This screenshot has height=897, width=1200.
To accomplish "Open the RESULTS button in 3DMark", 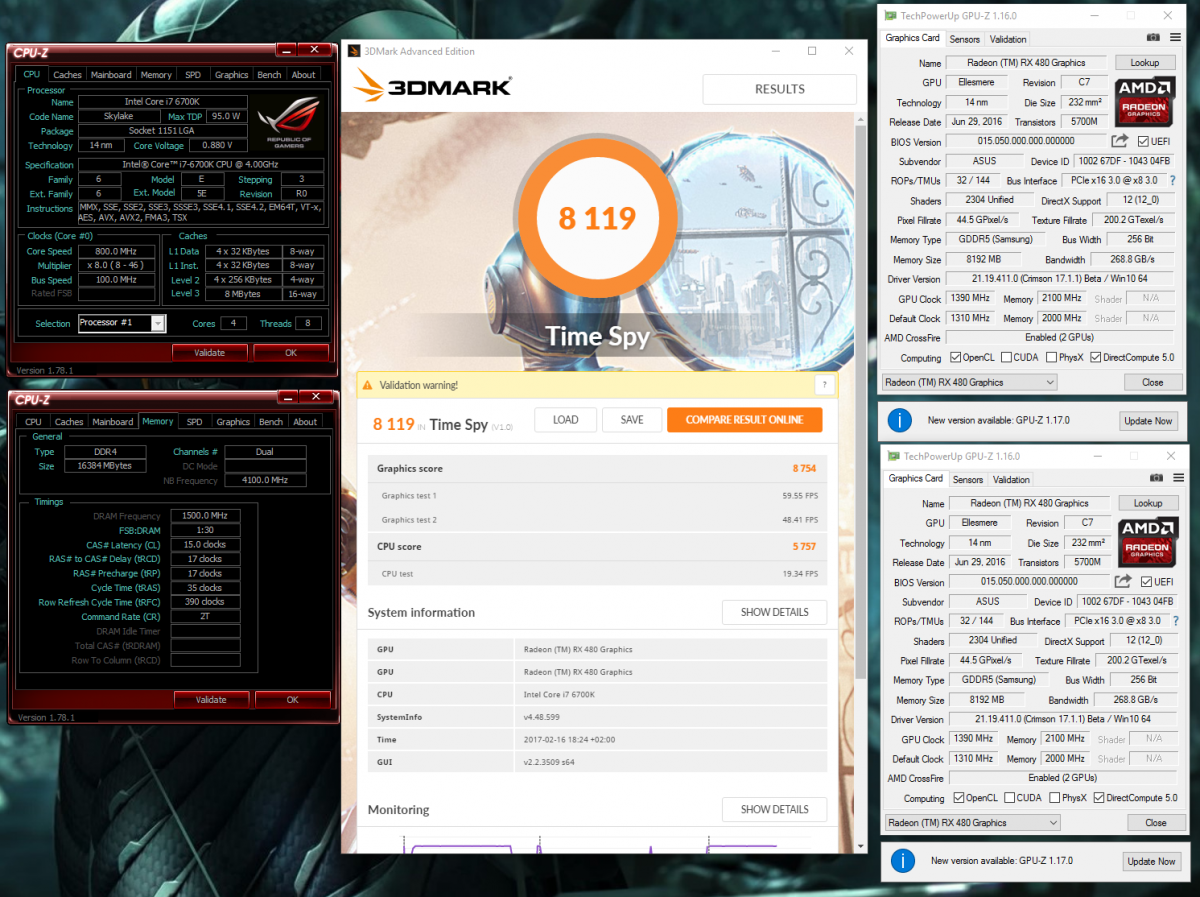I will [780, 89].
